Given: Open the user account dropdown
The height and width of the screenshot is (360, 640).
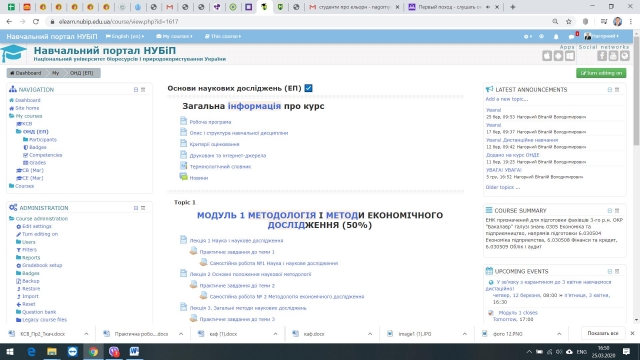Looking at the screenshot, I should click(x=602, y=36).
